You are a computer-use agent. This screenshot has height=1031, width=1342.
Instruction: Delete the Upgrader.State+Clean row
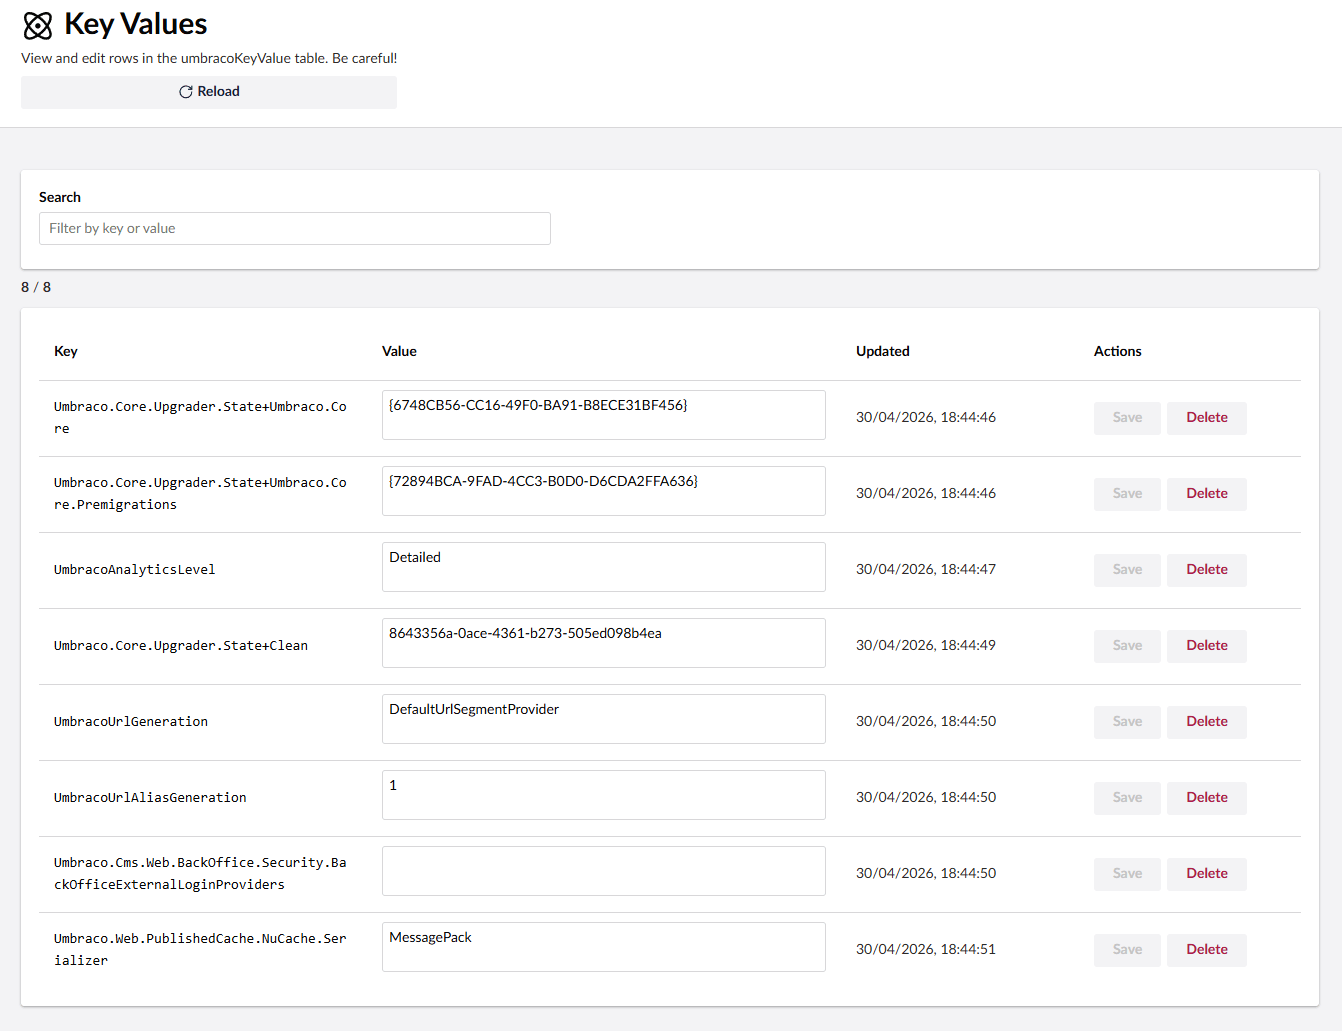coord(1207,646)
